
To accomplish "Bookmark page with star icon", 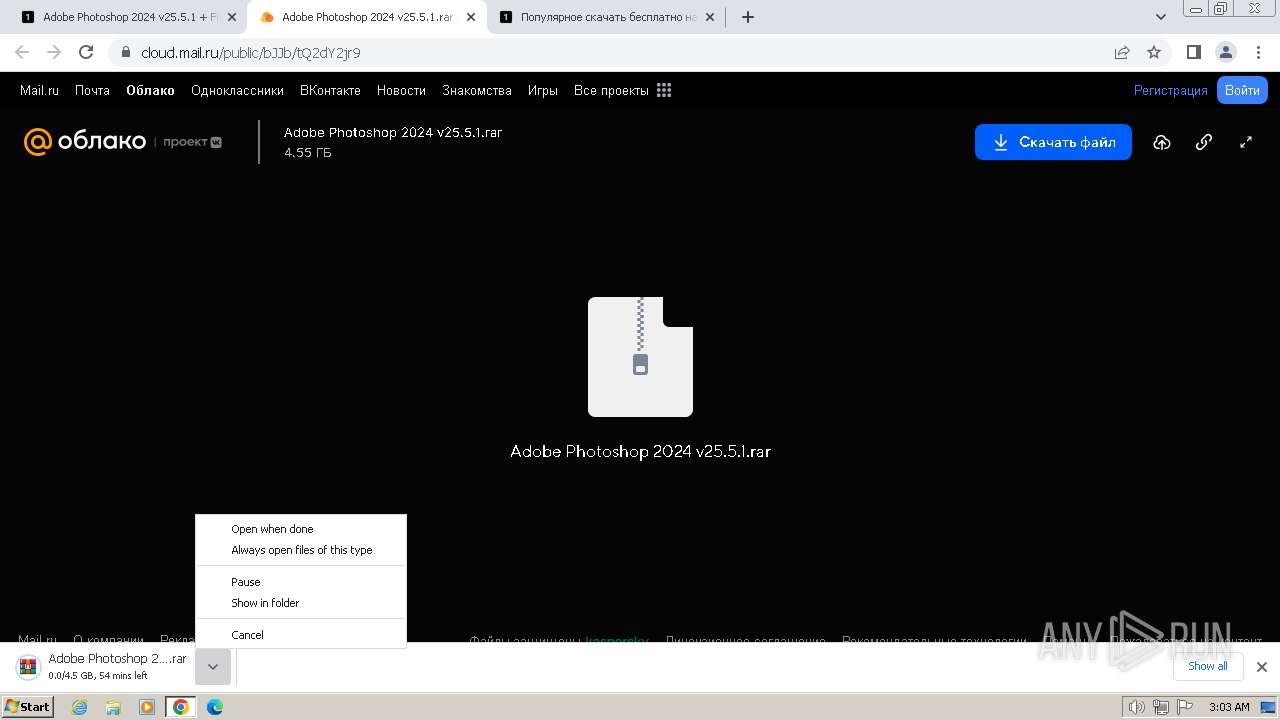I will click(x=1154, y=52).
